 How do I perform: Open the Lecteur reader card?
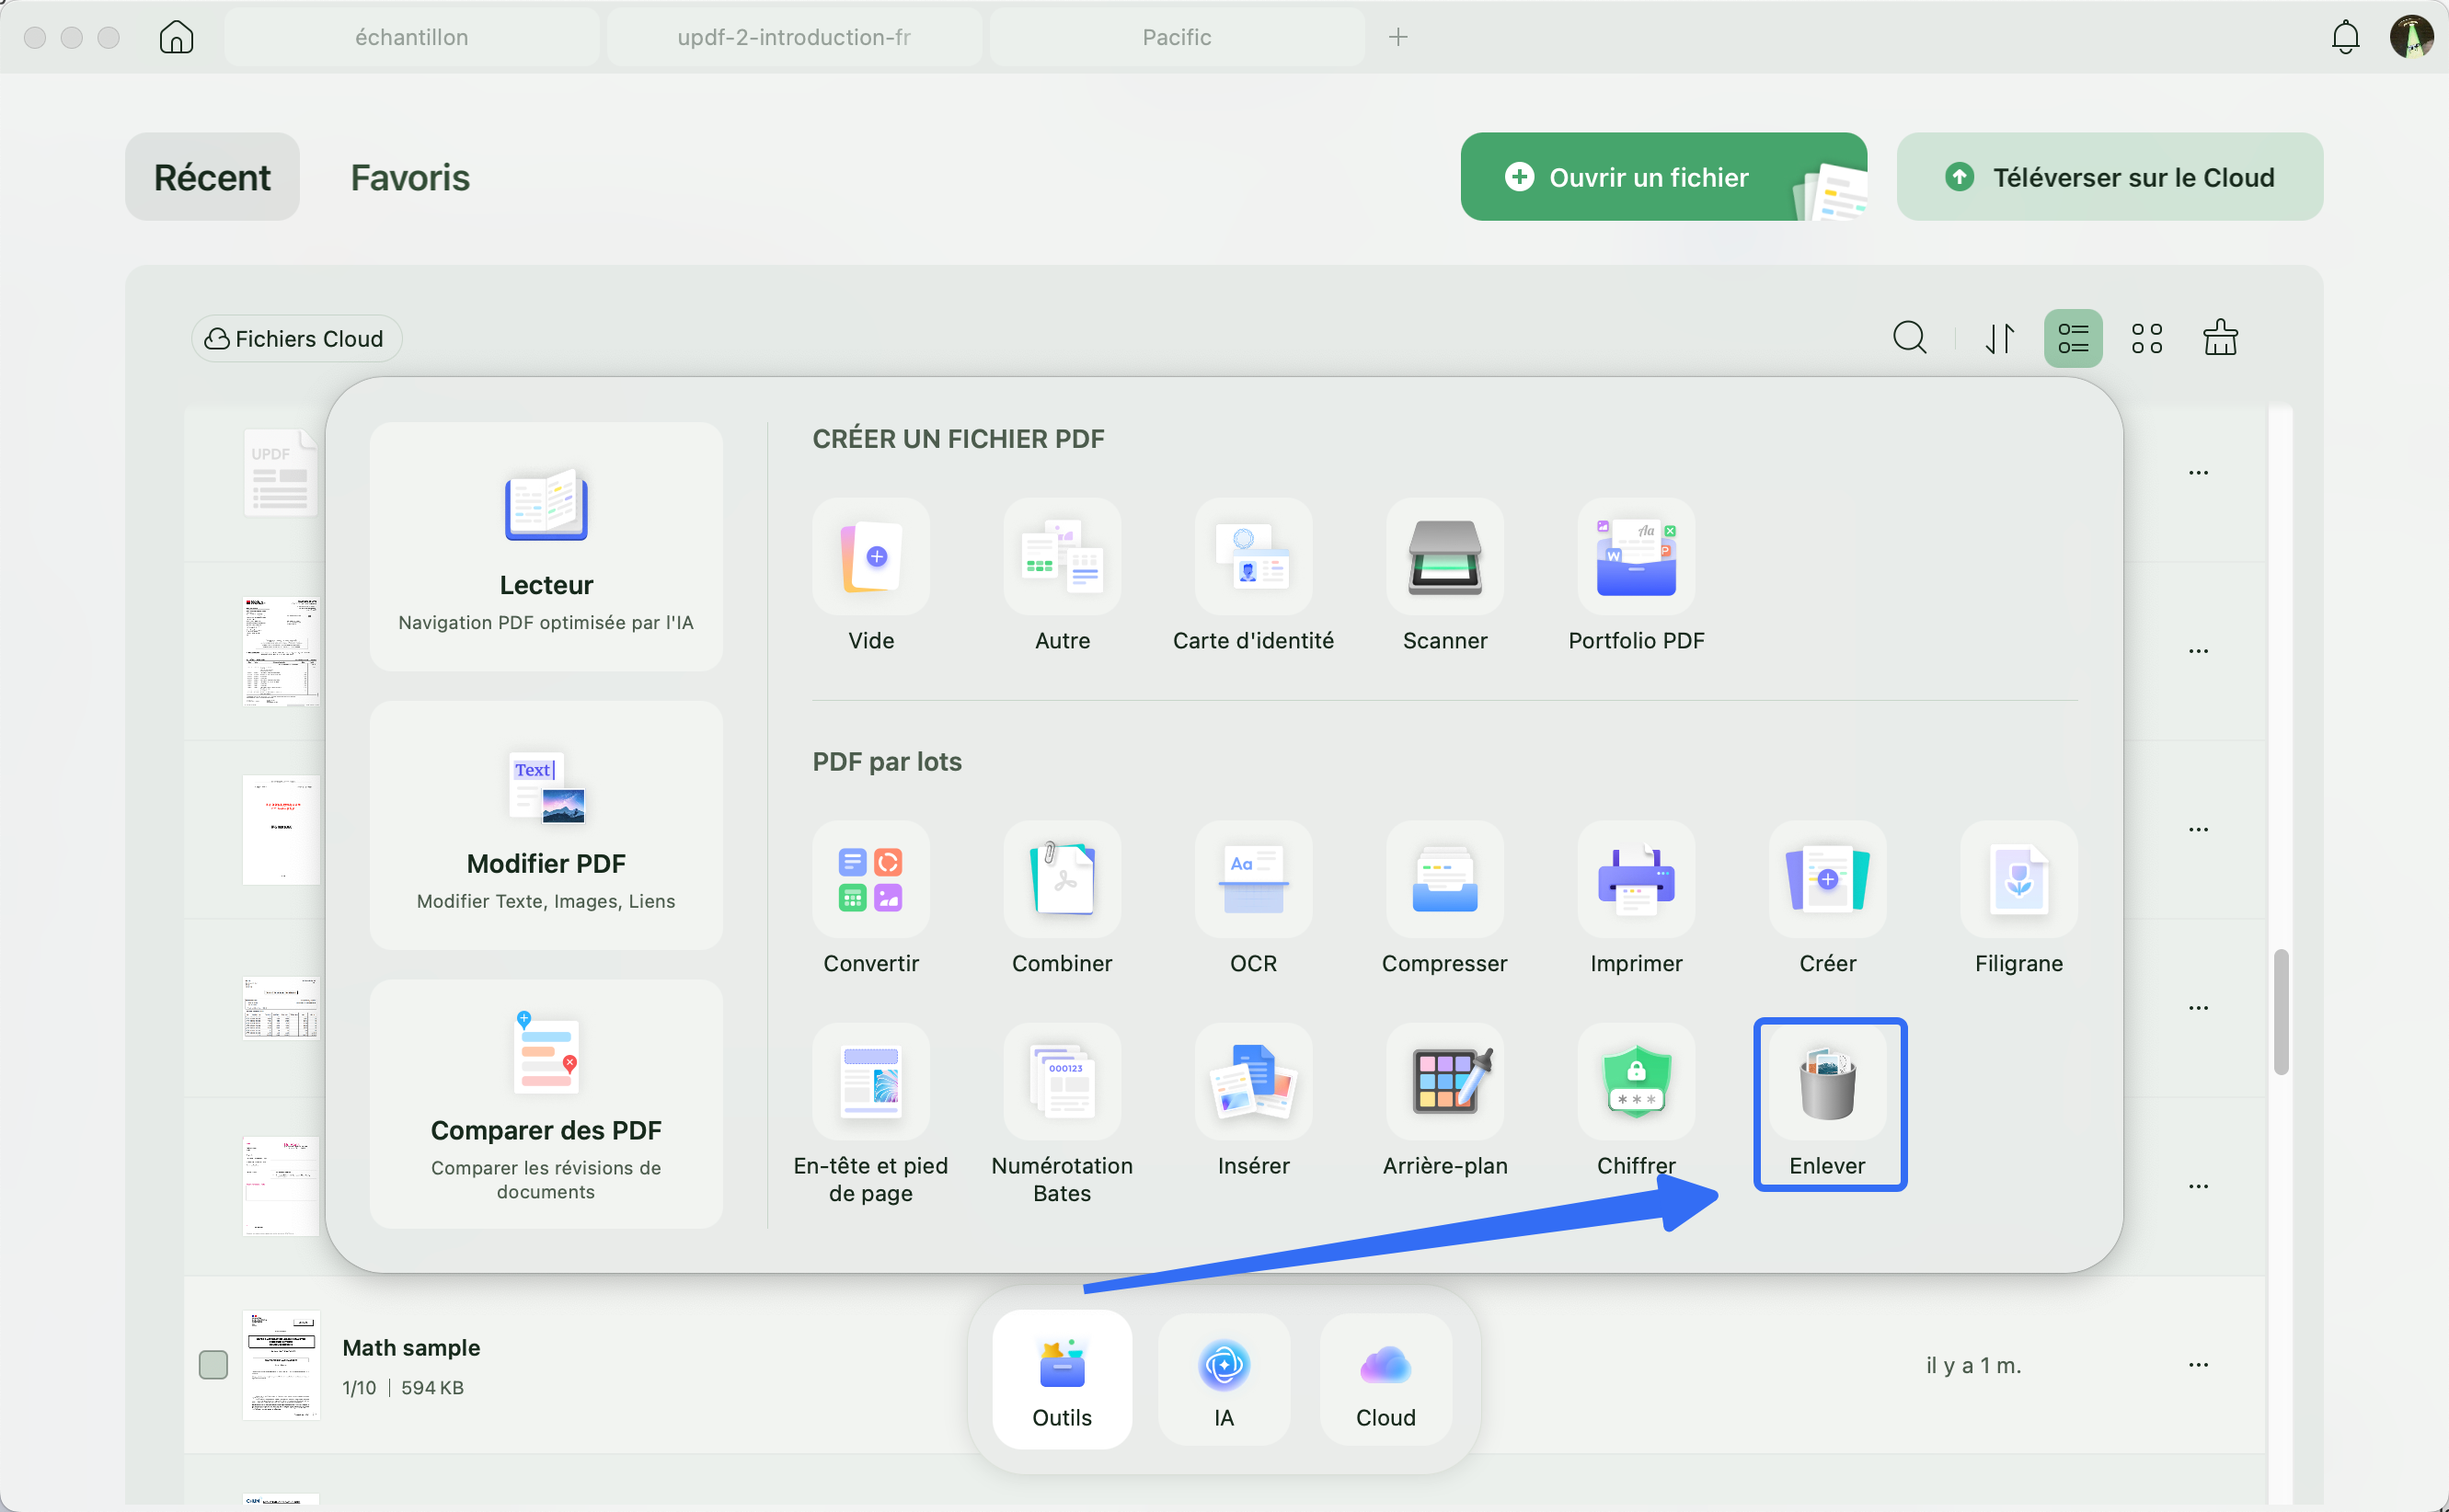click(x=546, y=546)
